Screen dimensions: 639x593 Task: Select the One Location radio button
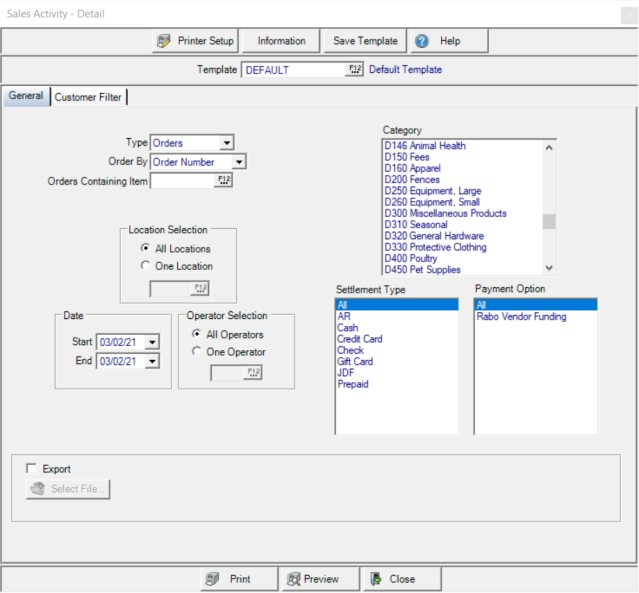pyautogui.click(x=146, y=266)
